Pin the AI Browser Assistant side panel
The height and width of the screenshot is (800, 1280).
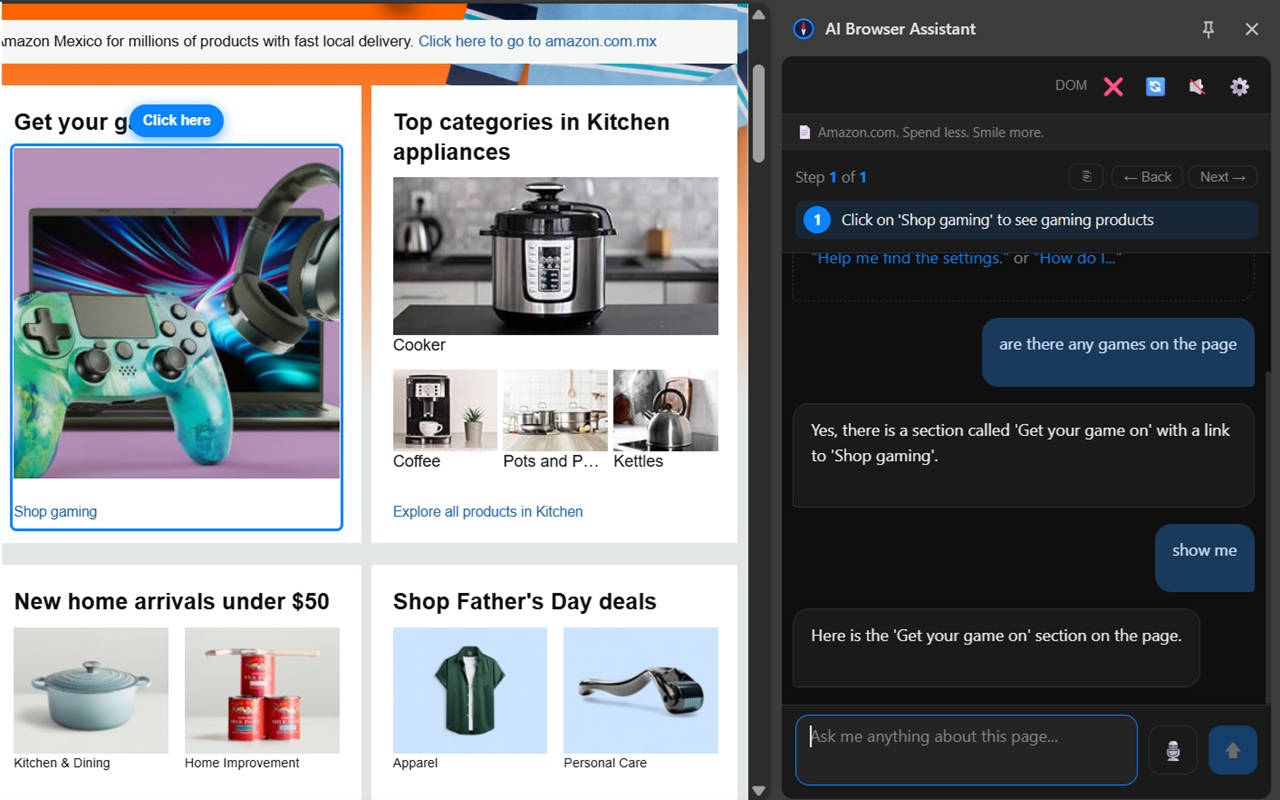click(x=1208, y=29)
